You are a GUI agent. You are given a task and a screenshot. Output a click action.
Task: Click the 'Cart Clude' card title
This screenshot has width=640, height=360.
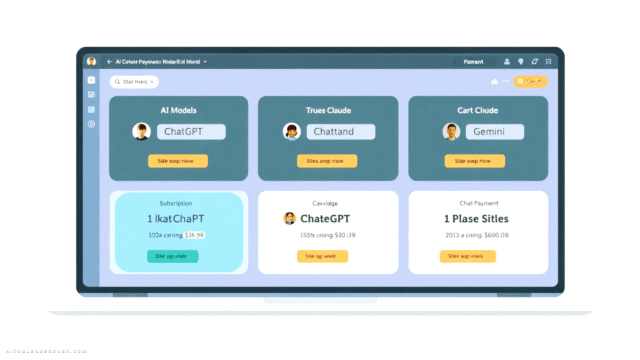tap(478, 110)
